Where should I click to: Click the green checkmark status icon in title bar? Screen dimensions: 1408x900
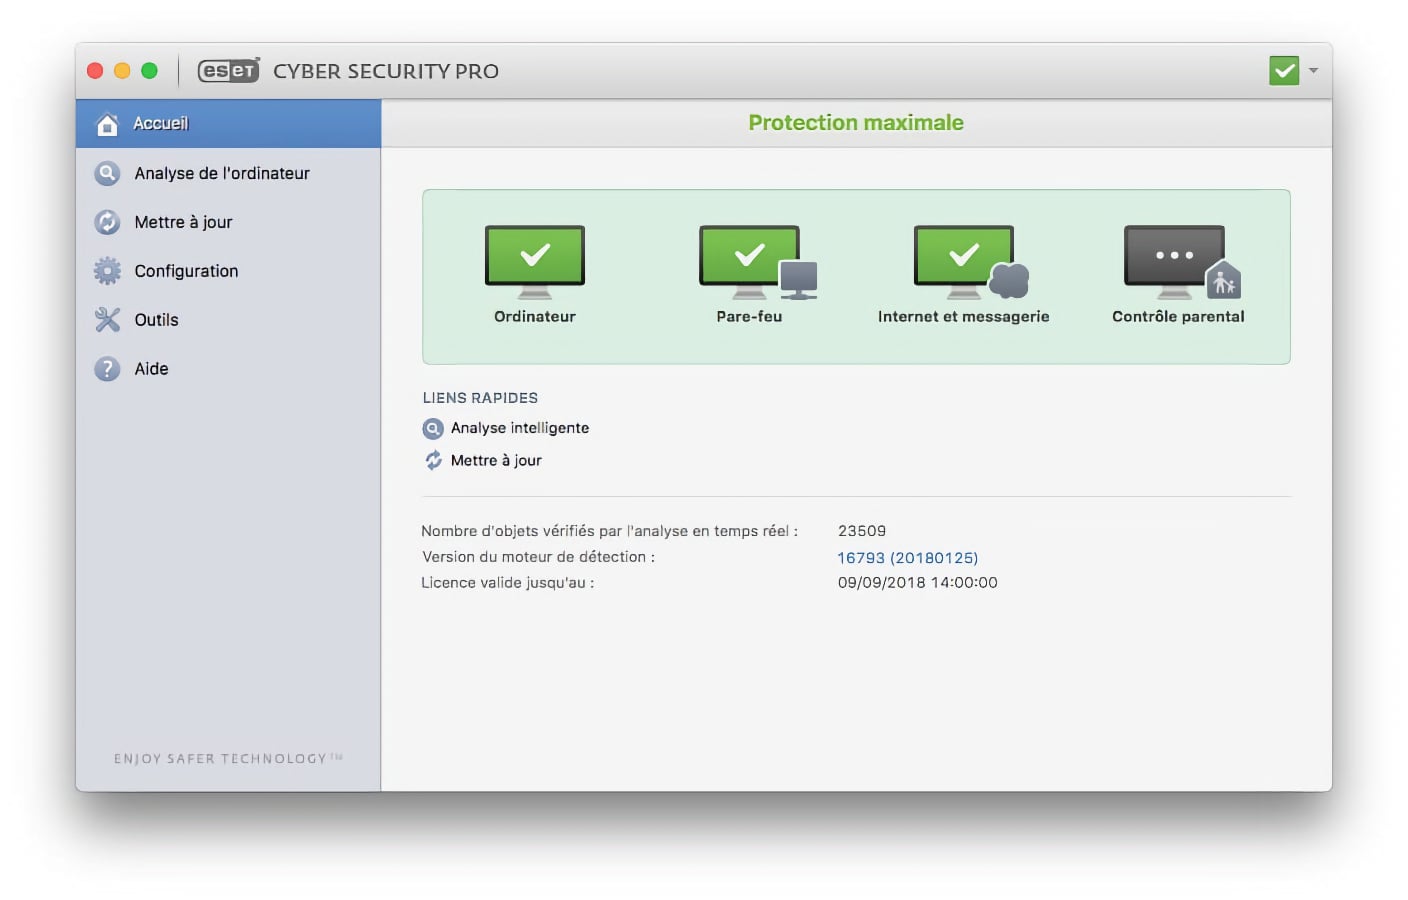1284,71
